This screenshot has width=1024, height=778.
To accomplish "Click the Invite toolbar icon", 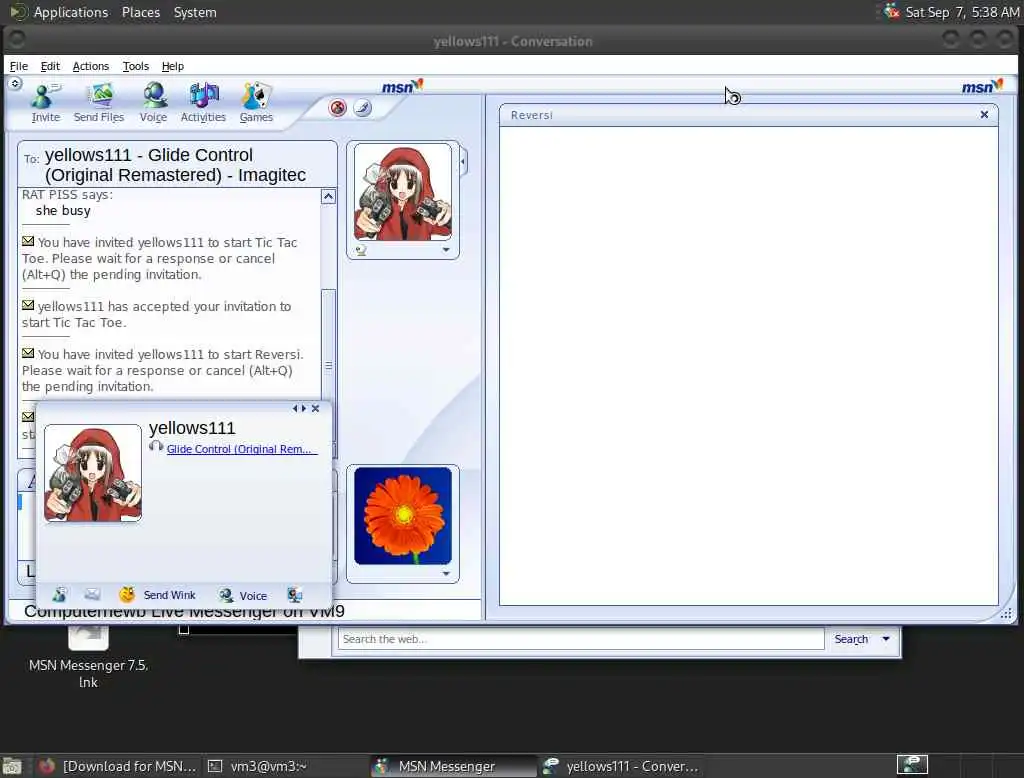I will coord(45,103).
